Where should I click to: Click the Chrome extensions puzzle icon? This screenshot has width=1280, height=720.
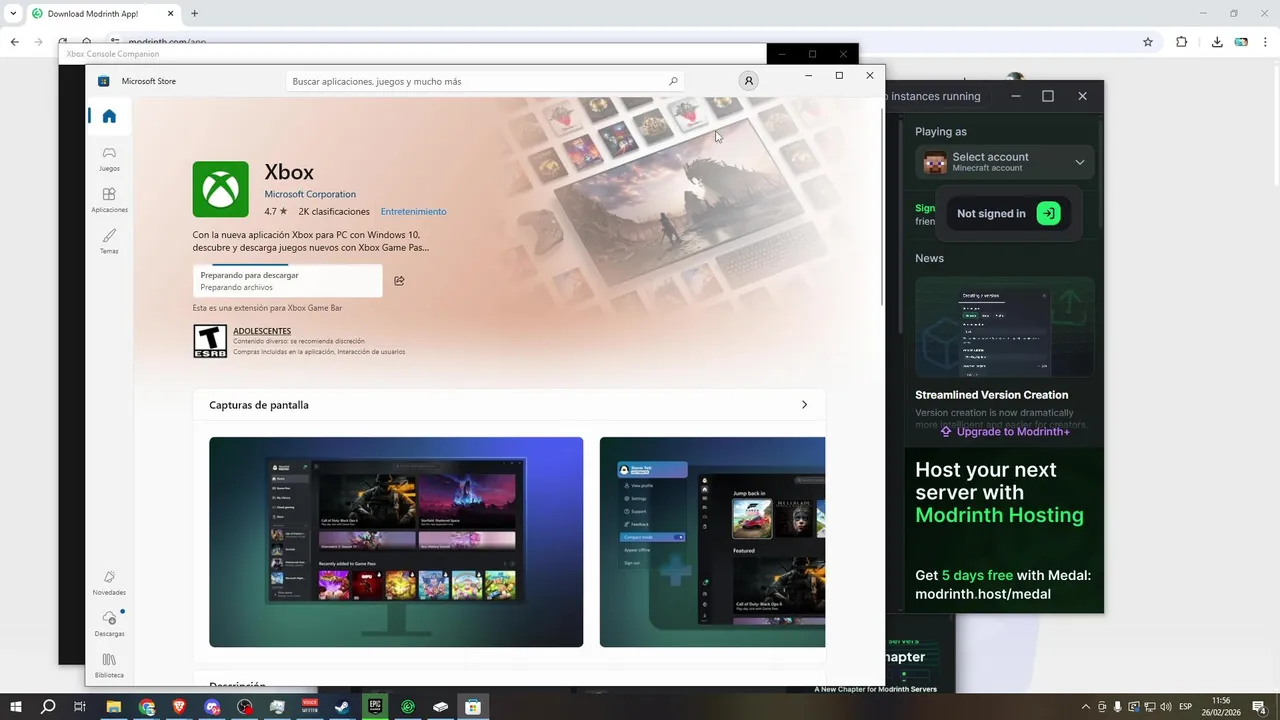point(1181,42)
